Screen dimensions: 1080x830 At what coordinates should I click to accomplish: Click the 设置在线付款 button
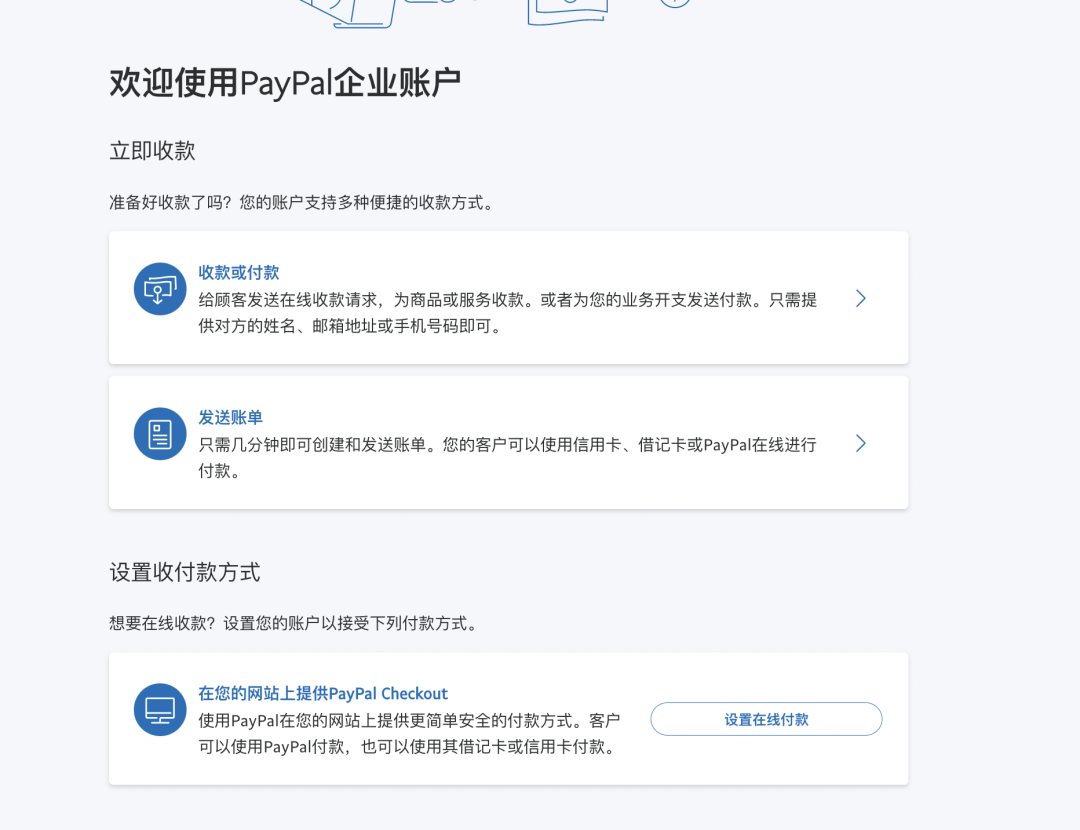(x=766, y=719)
